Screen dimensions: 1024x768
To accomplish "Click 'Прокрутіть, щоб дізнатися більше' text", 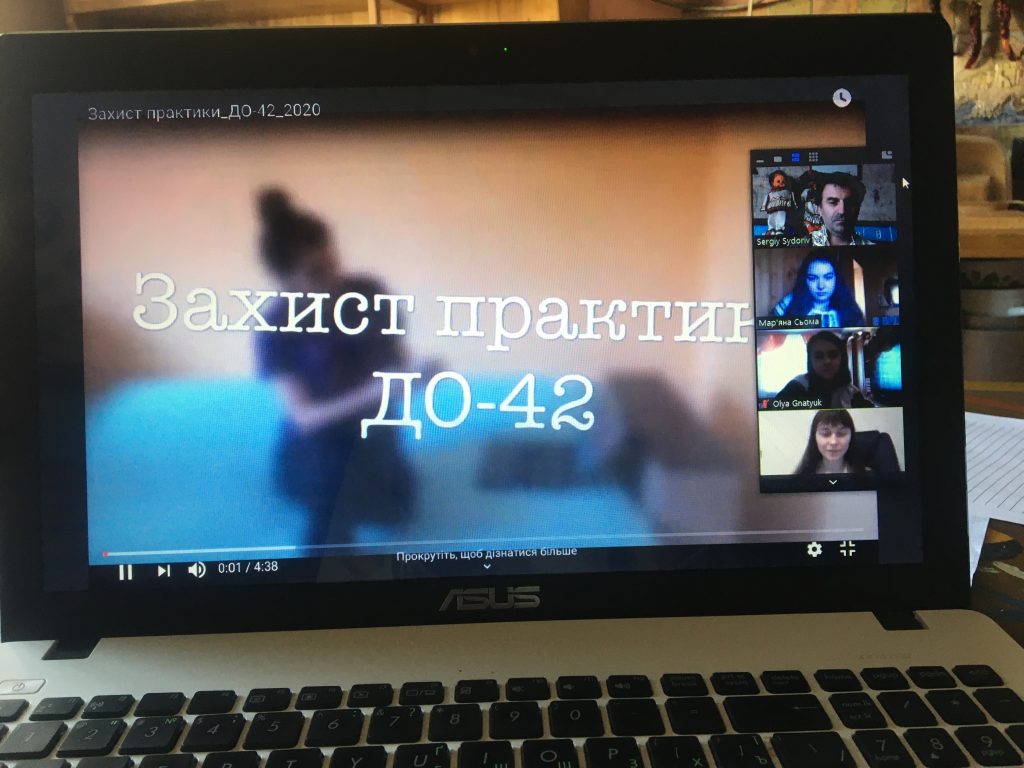I will pos(487,552).
